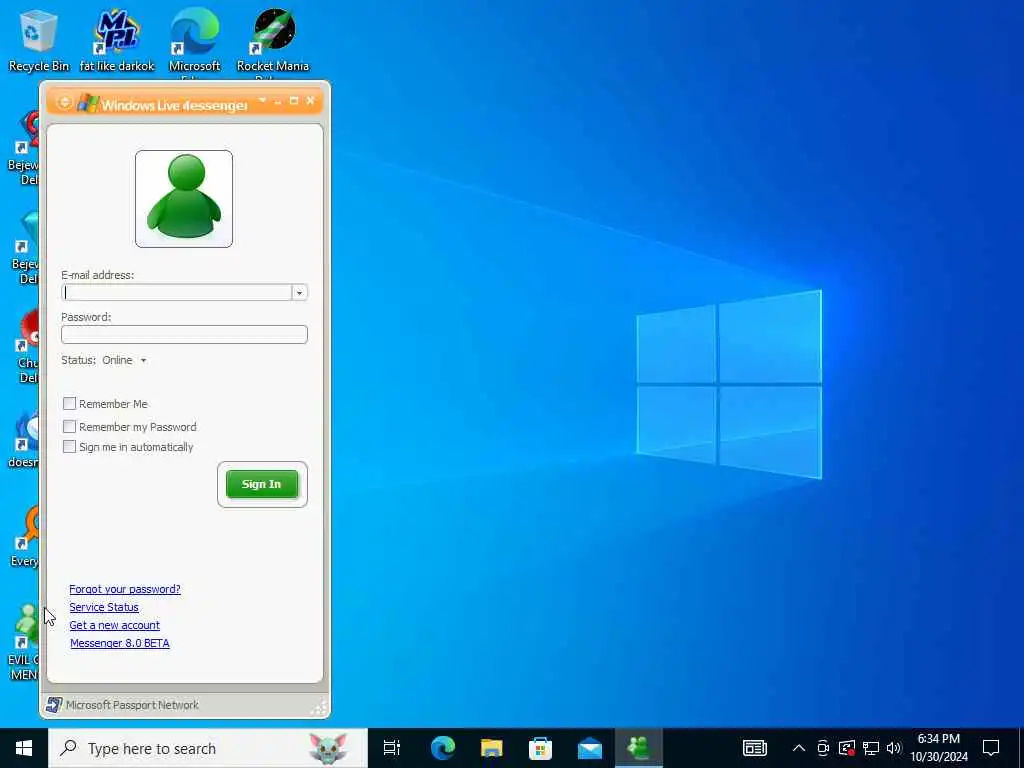The width and height of the screenshot is (1024, 768).
Task: Click Messenger taskbar button
Action: [x=639, y=748]
